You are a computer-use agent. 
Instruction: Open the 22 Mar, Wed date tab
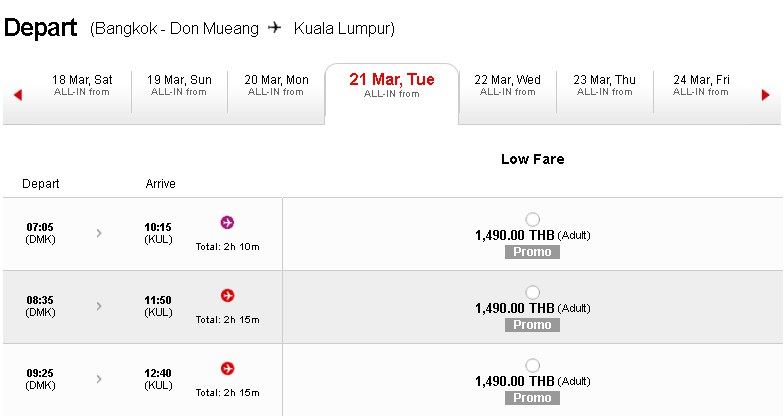click(508, 85)
